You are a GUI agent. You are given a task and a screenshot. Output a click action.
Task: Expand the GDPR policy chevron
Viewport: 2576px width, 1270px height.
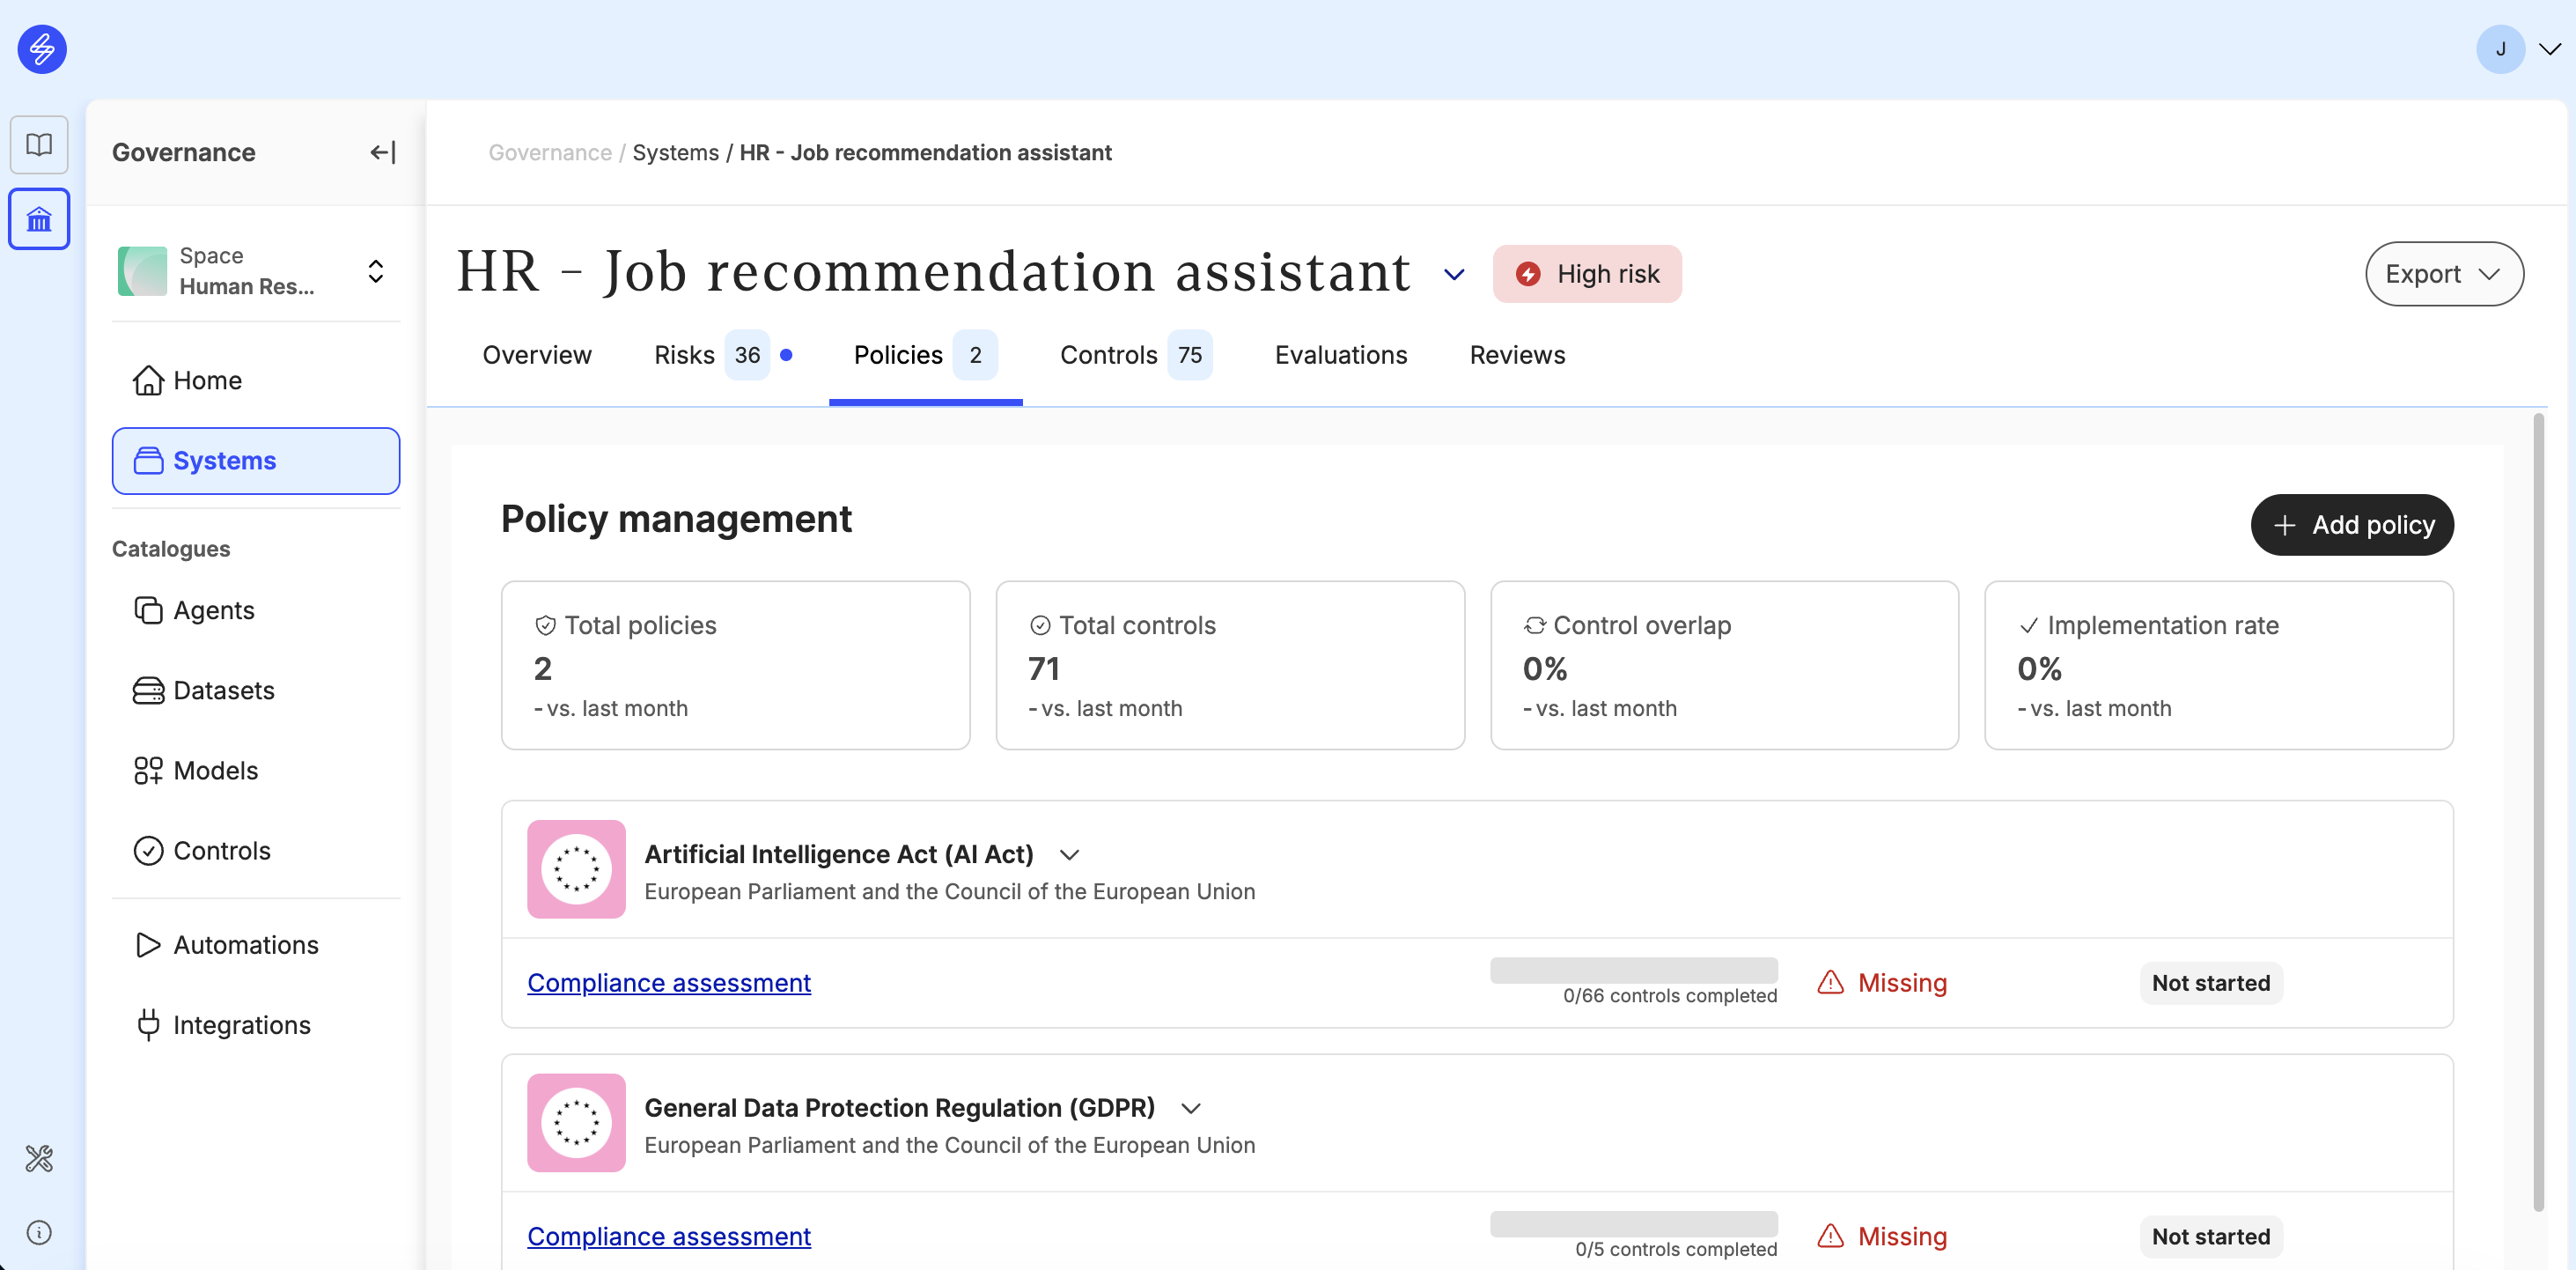click(1190, 1108)
